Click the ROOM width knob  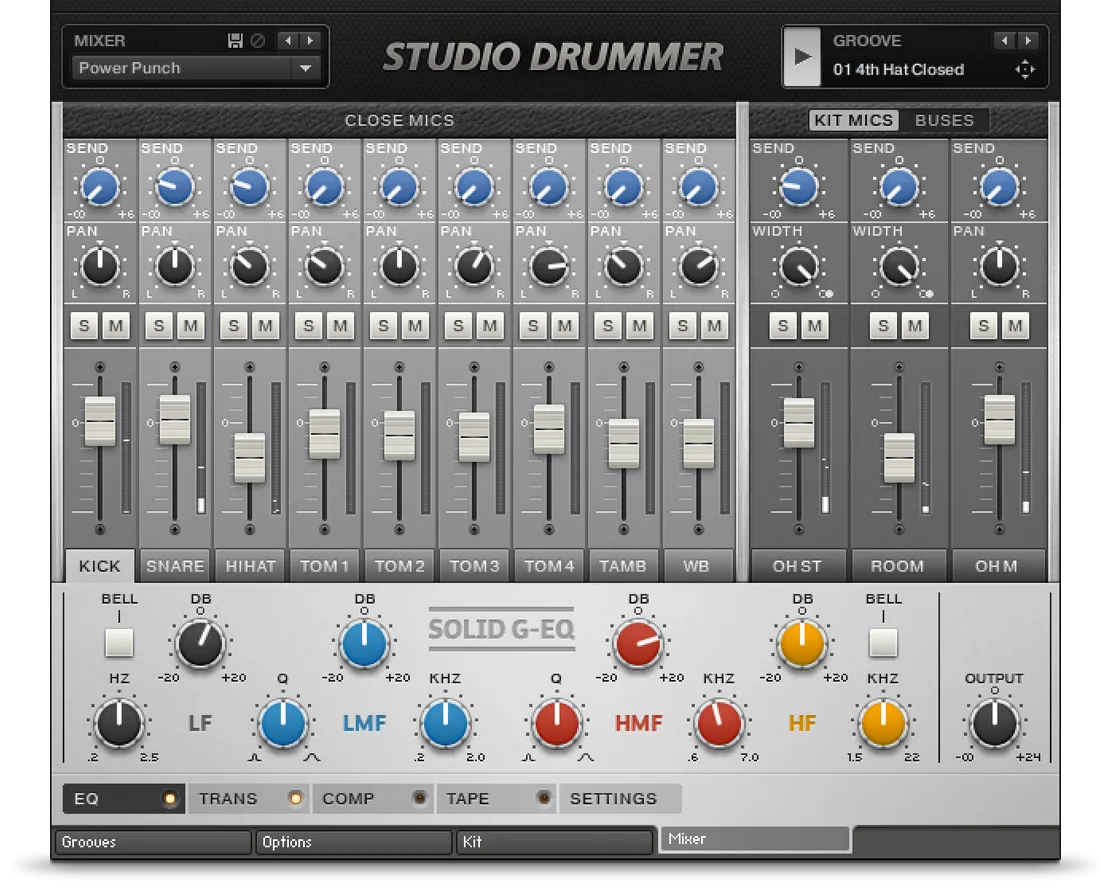click(899, 266)
